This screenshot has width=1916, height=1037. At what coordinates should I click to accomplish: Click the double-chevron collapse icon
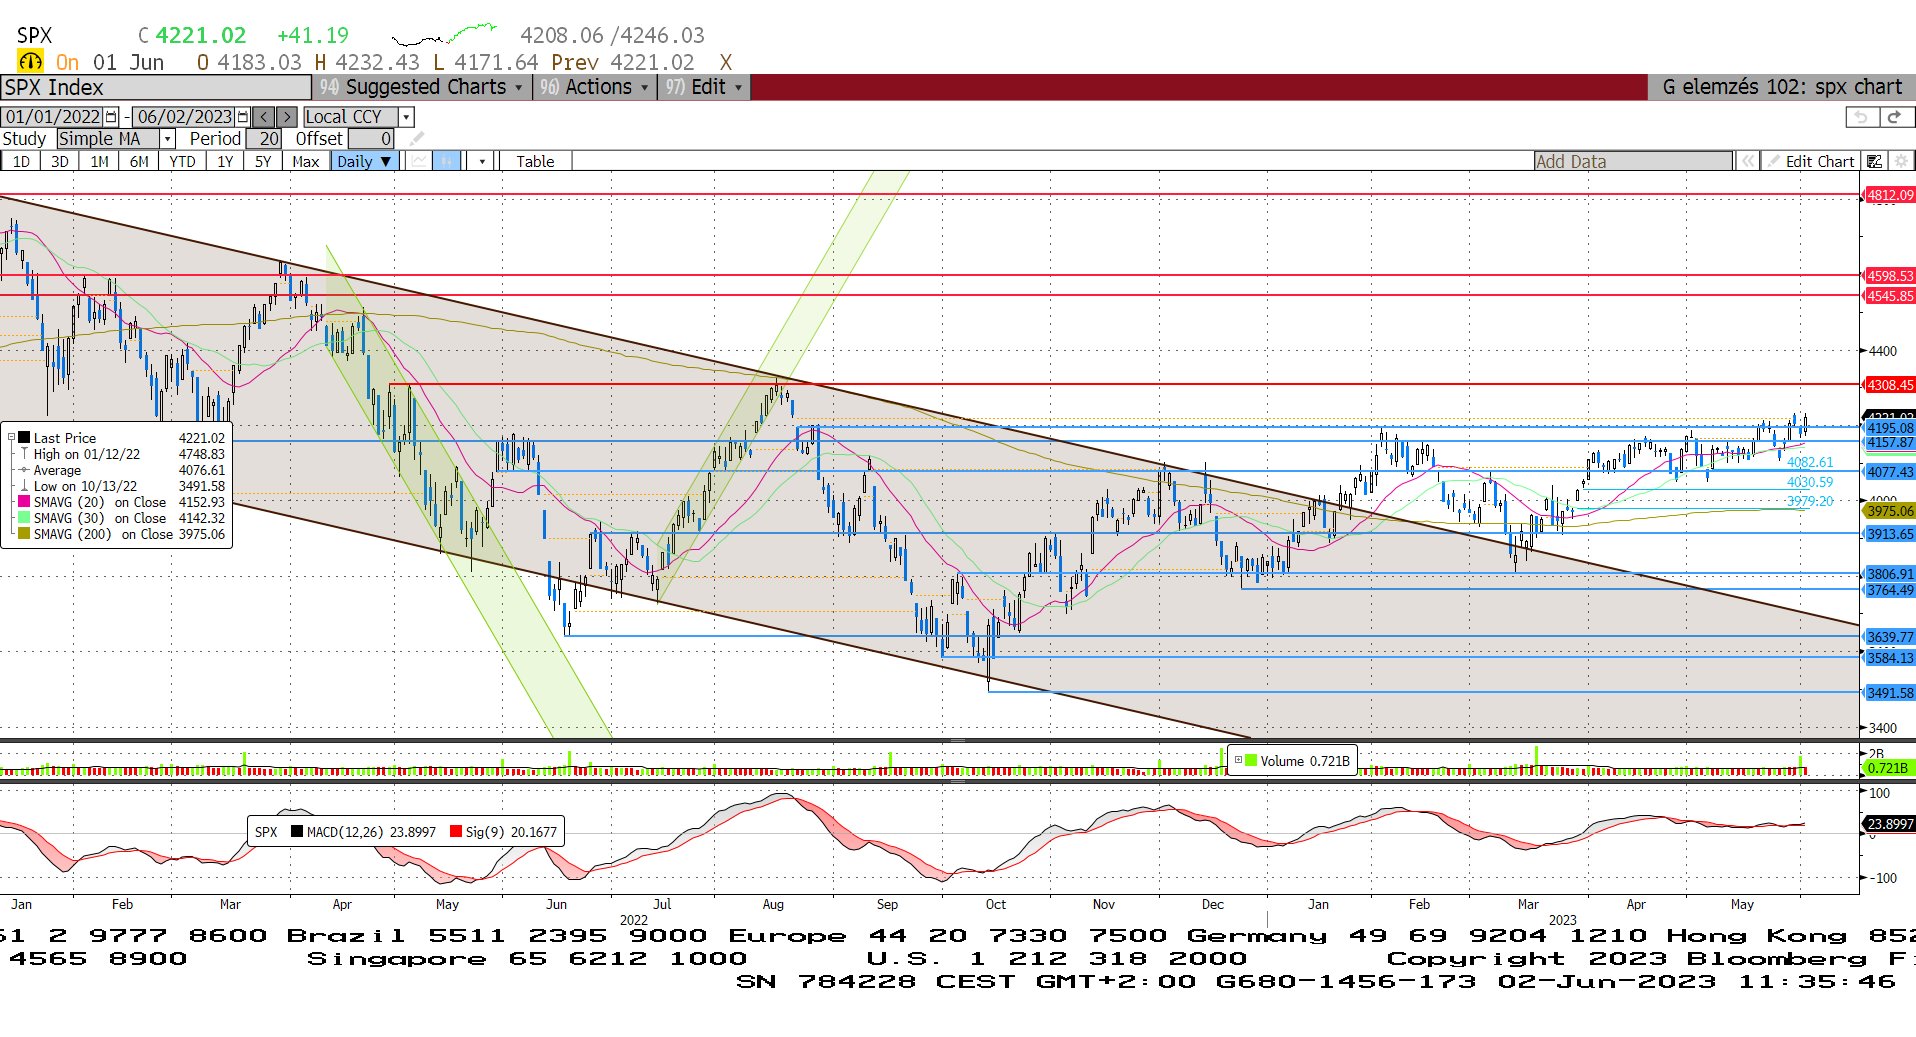(1747, 161)
